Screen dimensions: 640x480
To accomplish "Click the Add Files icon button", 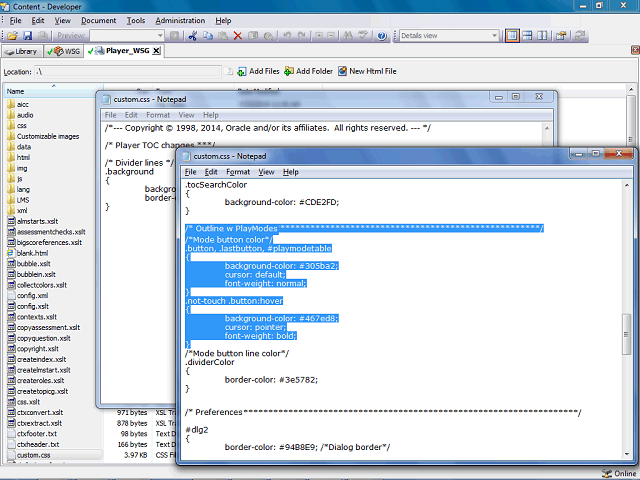I will [259, 71].
